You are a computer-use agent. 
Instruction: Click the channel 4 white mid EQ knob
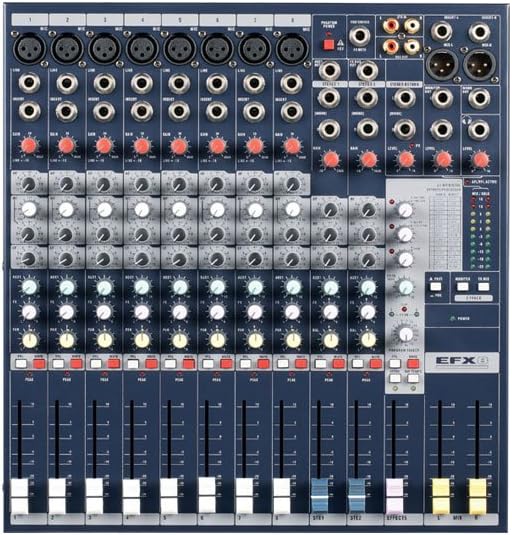pos(142,209)
